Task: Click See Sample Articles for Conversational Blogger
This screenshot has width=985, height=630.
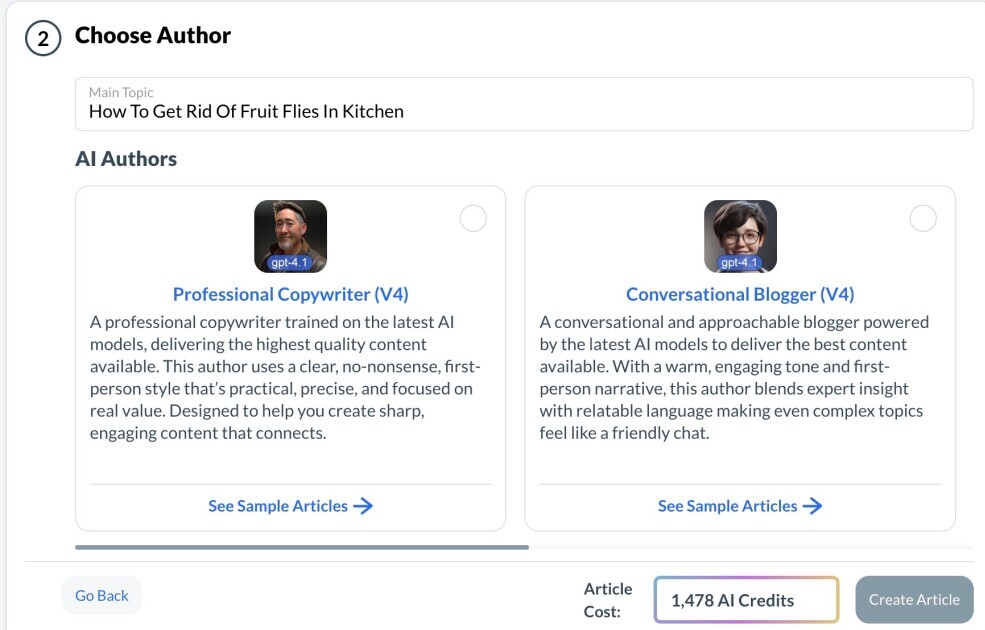Action: pos(727,506)
